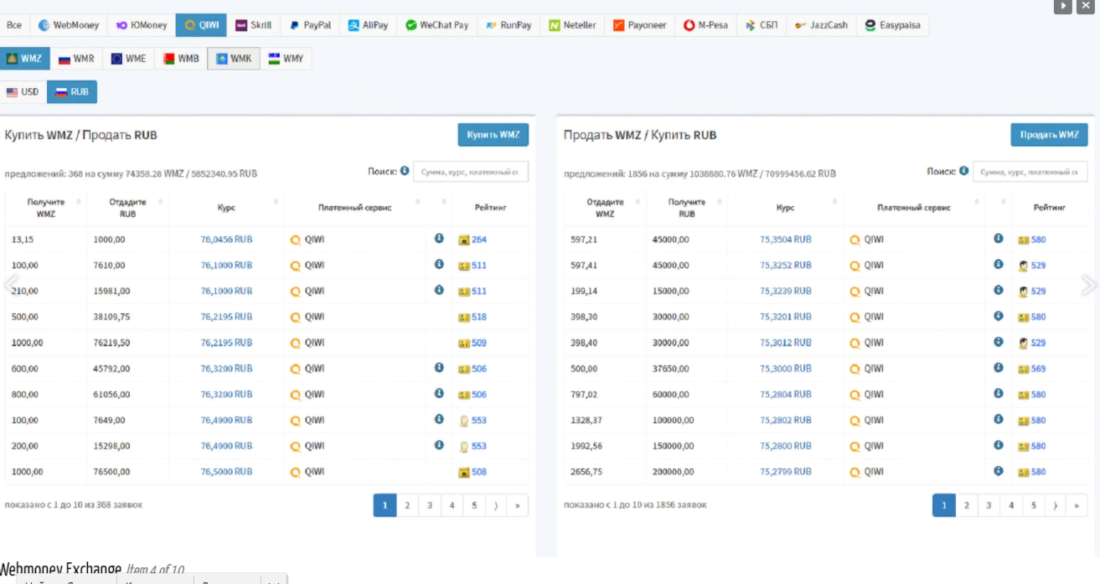Click the next slide arrow at the right edge
The height and width of the screenshot is (584, 1100).
click(1088, 286)
